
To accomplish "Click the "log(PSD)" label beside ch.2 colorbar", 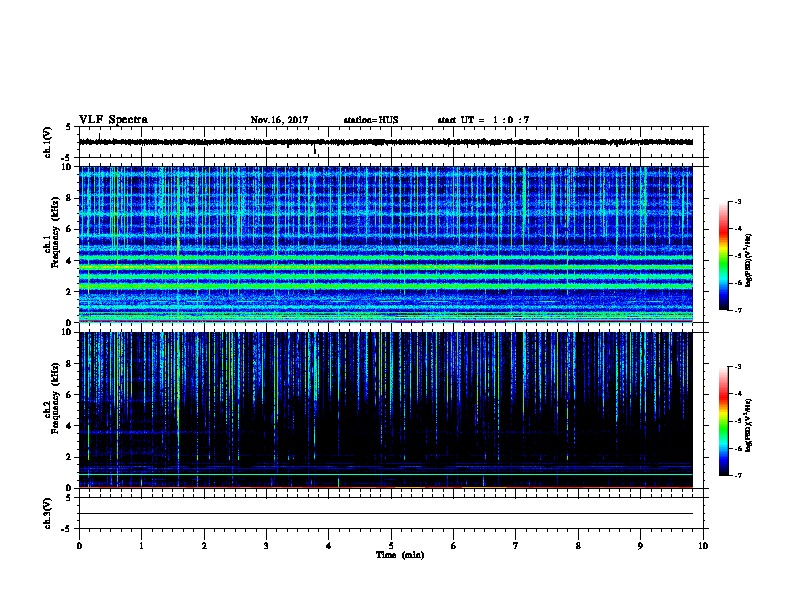I will click(x=749, y=425).
